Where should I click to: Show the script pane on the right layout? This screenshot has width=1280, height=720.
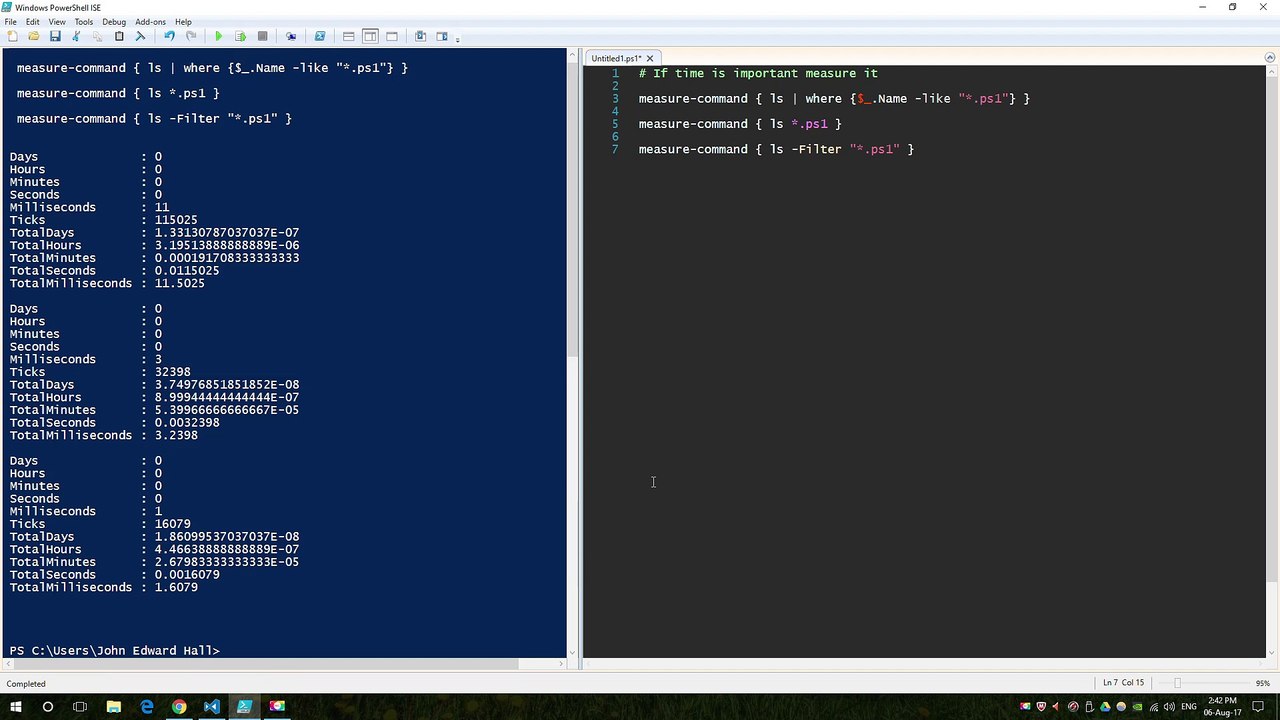tap(370, 36)
